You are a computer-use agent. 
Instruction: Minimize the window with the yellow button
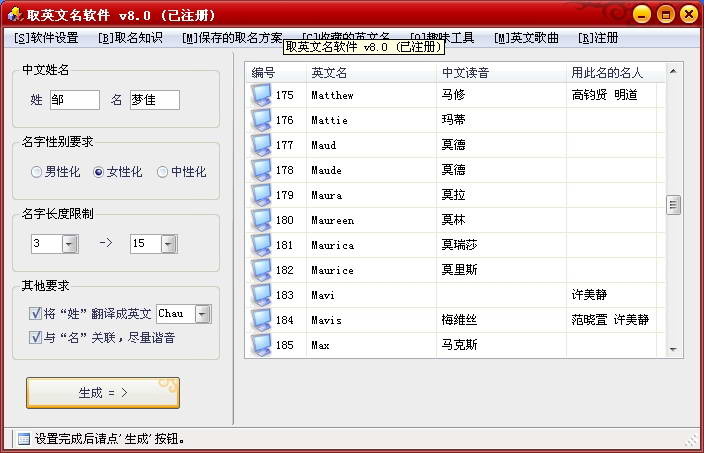(x=642, y=14)
